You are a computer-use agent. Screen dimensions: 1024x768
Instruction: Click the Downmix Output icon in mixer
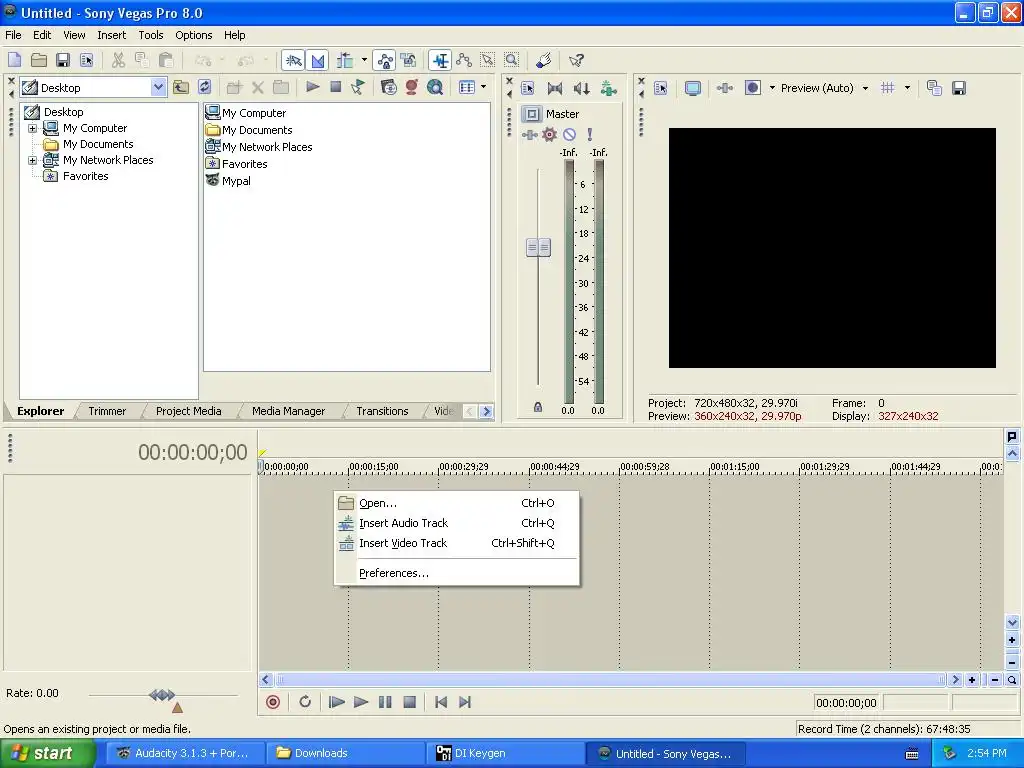point(554,88)
